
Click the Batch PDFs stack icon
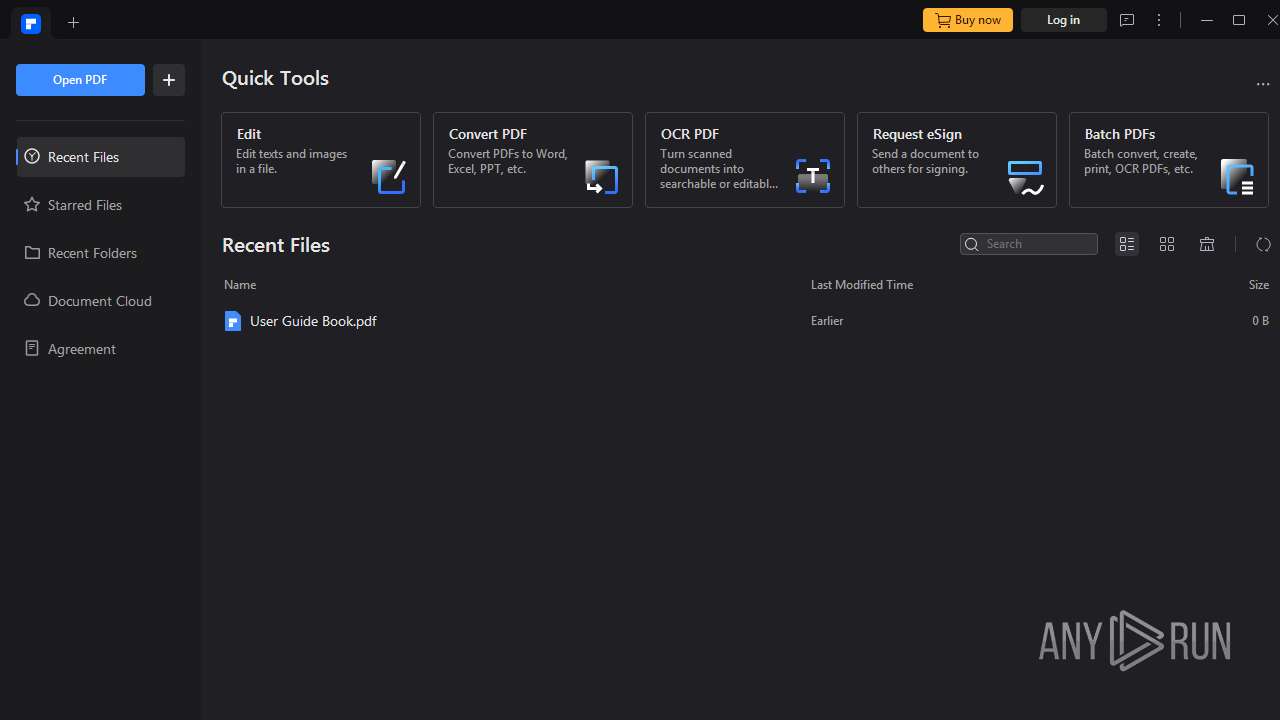(1237, 176)
